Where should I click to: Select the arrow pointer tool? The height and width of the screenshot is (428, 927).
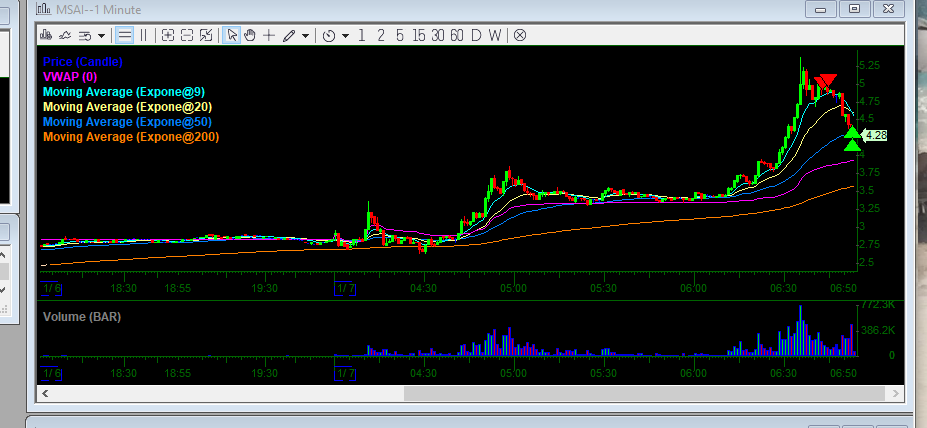231,35
